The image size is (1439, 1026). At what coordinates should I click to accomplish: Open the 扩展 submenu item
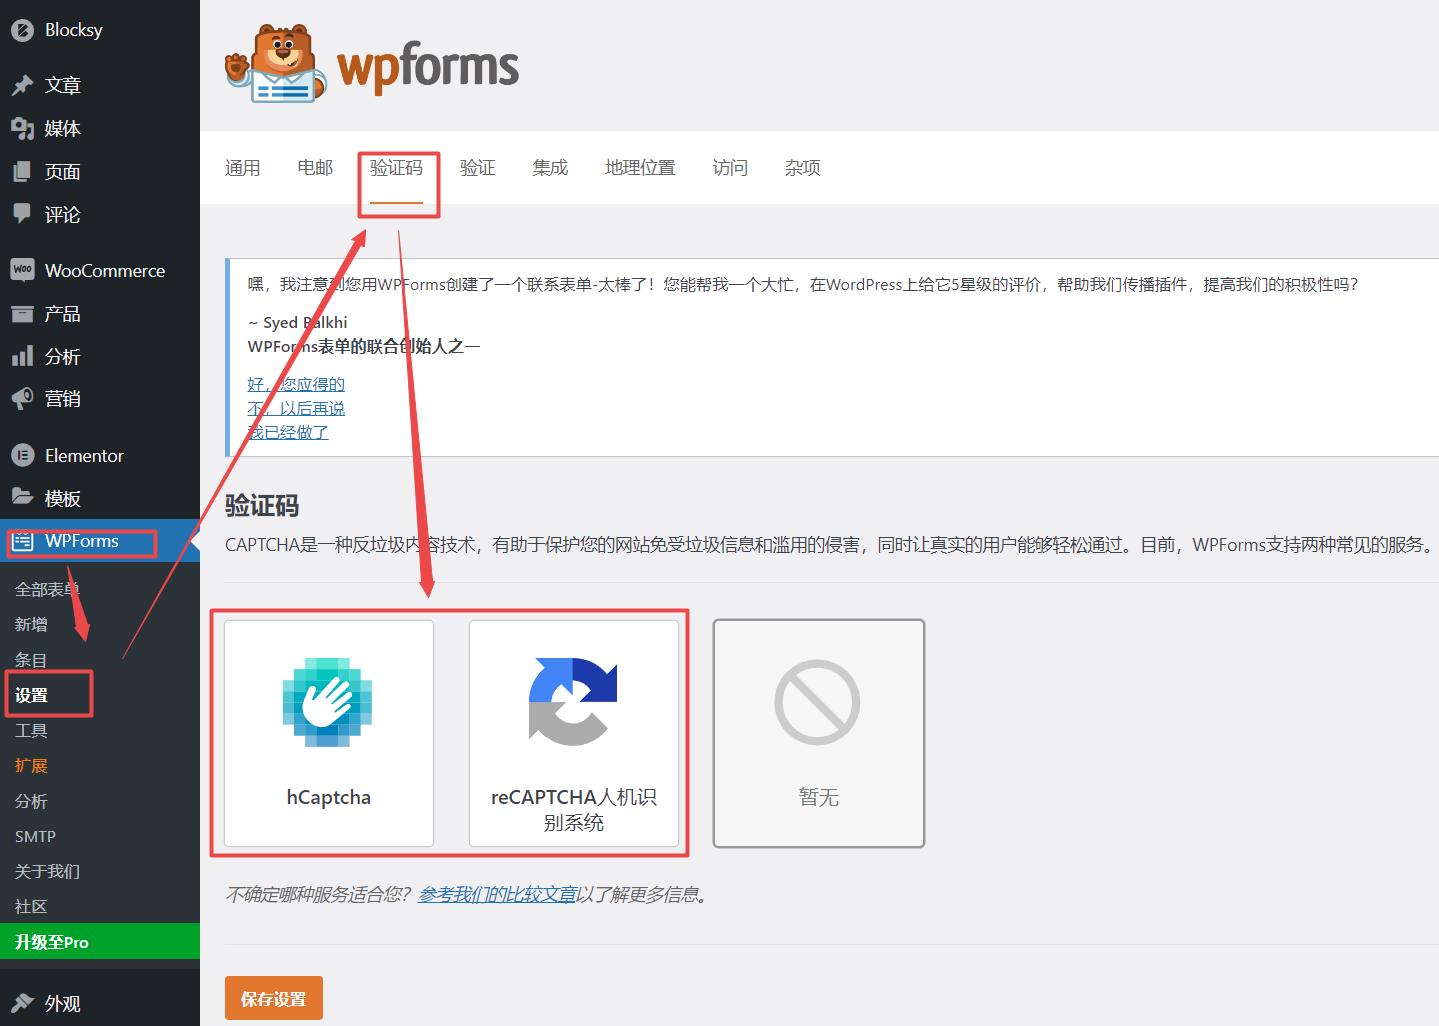coord(31,765)
